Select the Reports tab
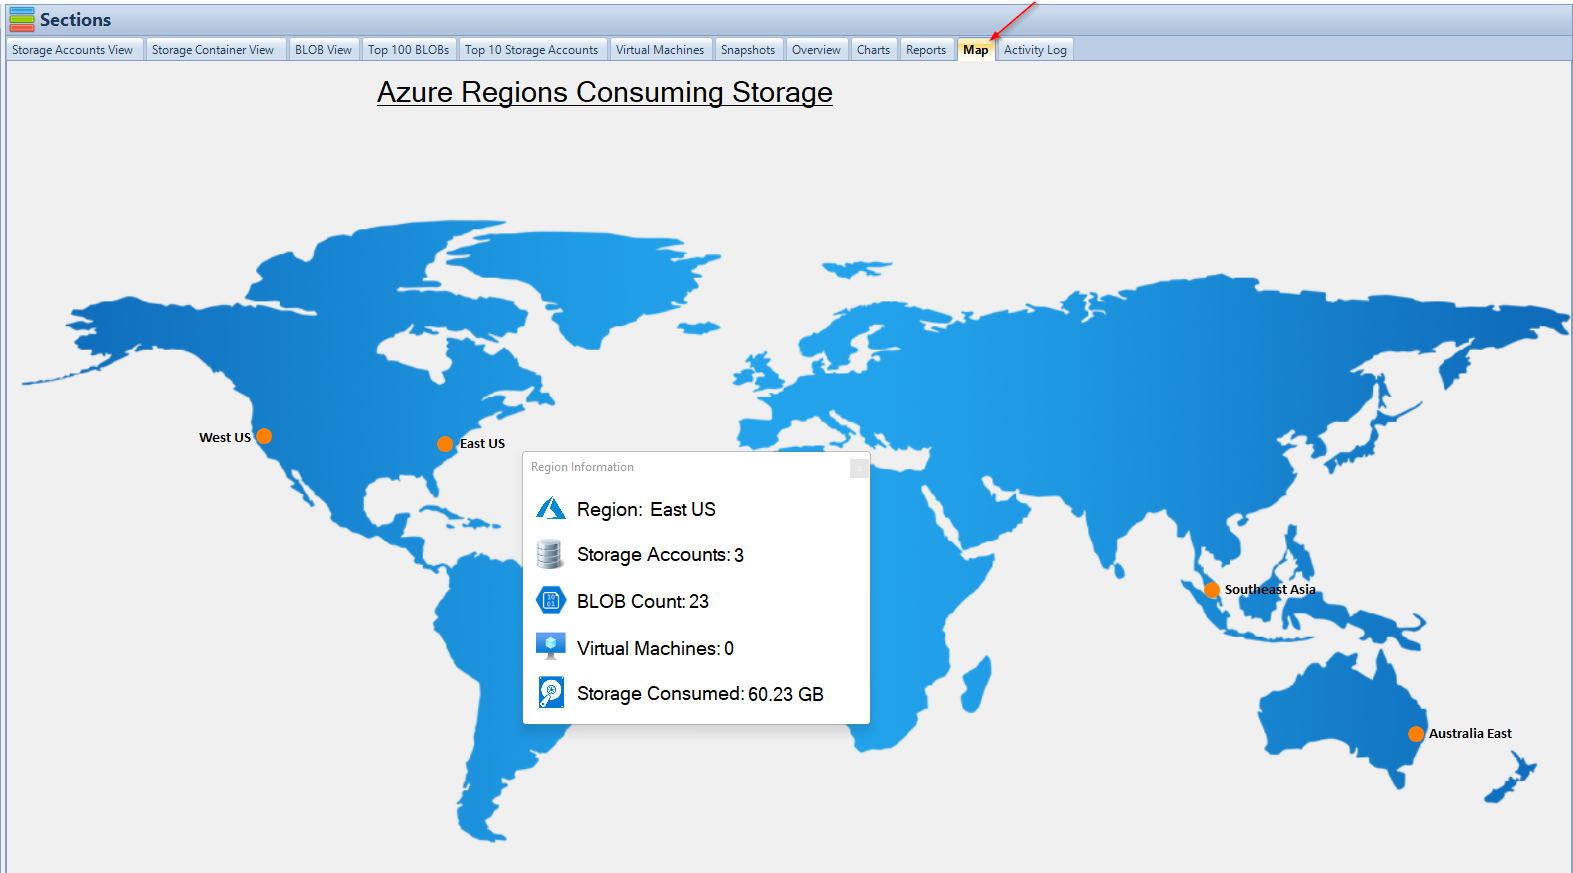Screen dimensions: 1573x873 click(926, 50)
